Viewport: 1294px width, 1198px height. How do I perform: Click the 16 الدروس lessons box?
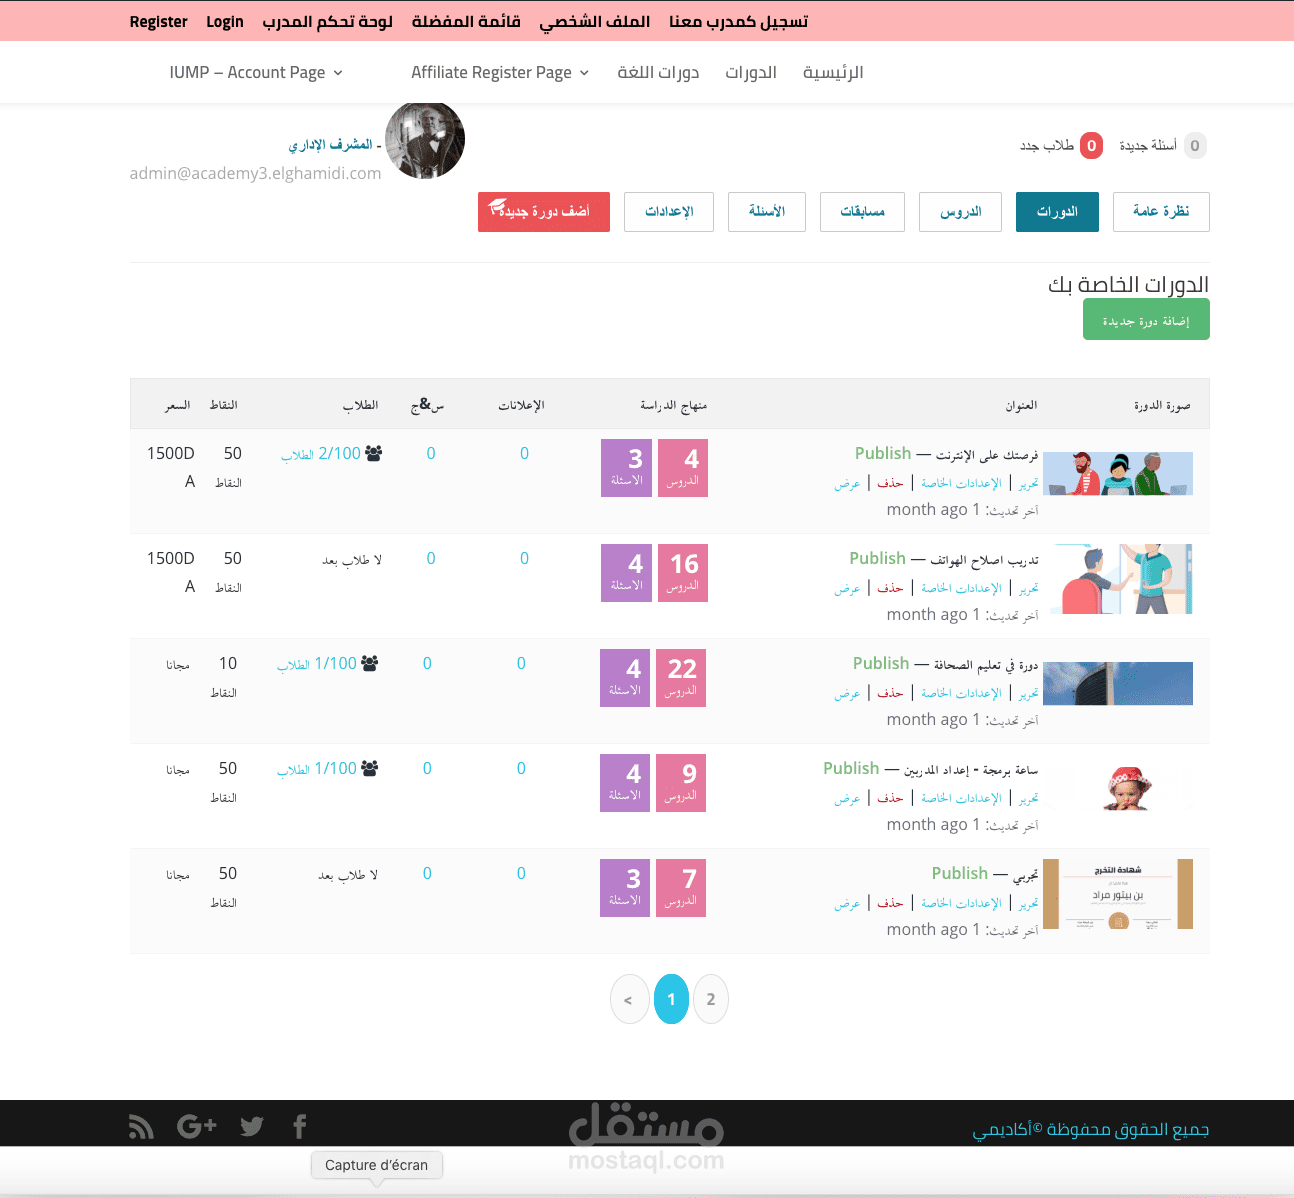tap(683, 573)
